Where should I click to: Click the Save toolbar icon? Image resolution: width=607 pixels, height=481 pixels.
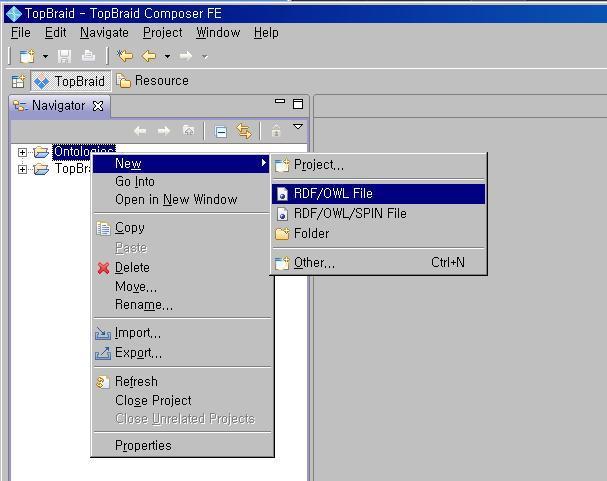(64, 56)
